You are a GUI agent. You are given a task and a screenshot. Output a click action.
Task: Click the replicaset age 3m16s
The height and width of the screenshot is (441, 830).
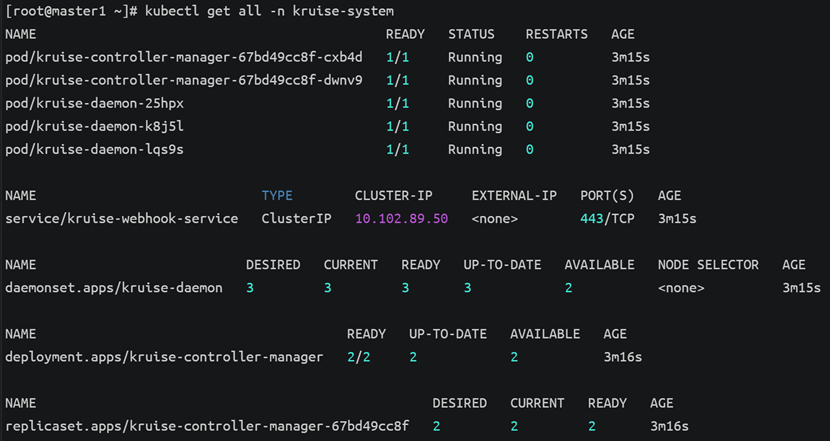(x=669, y=426)
